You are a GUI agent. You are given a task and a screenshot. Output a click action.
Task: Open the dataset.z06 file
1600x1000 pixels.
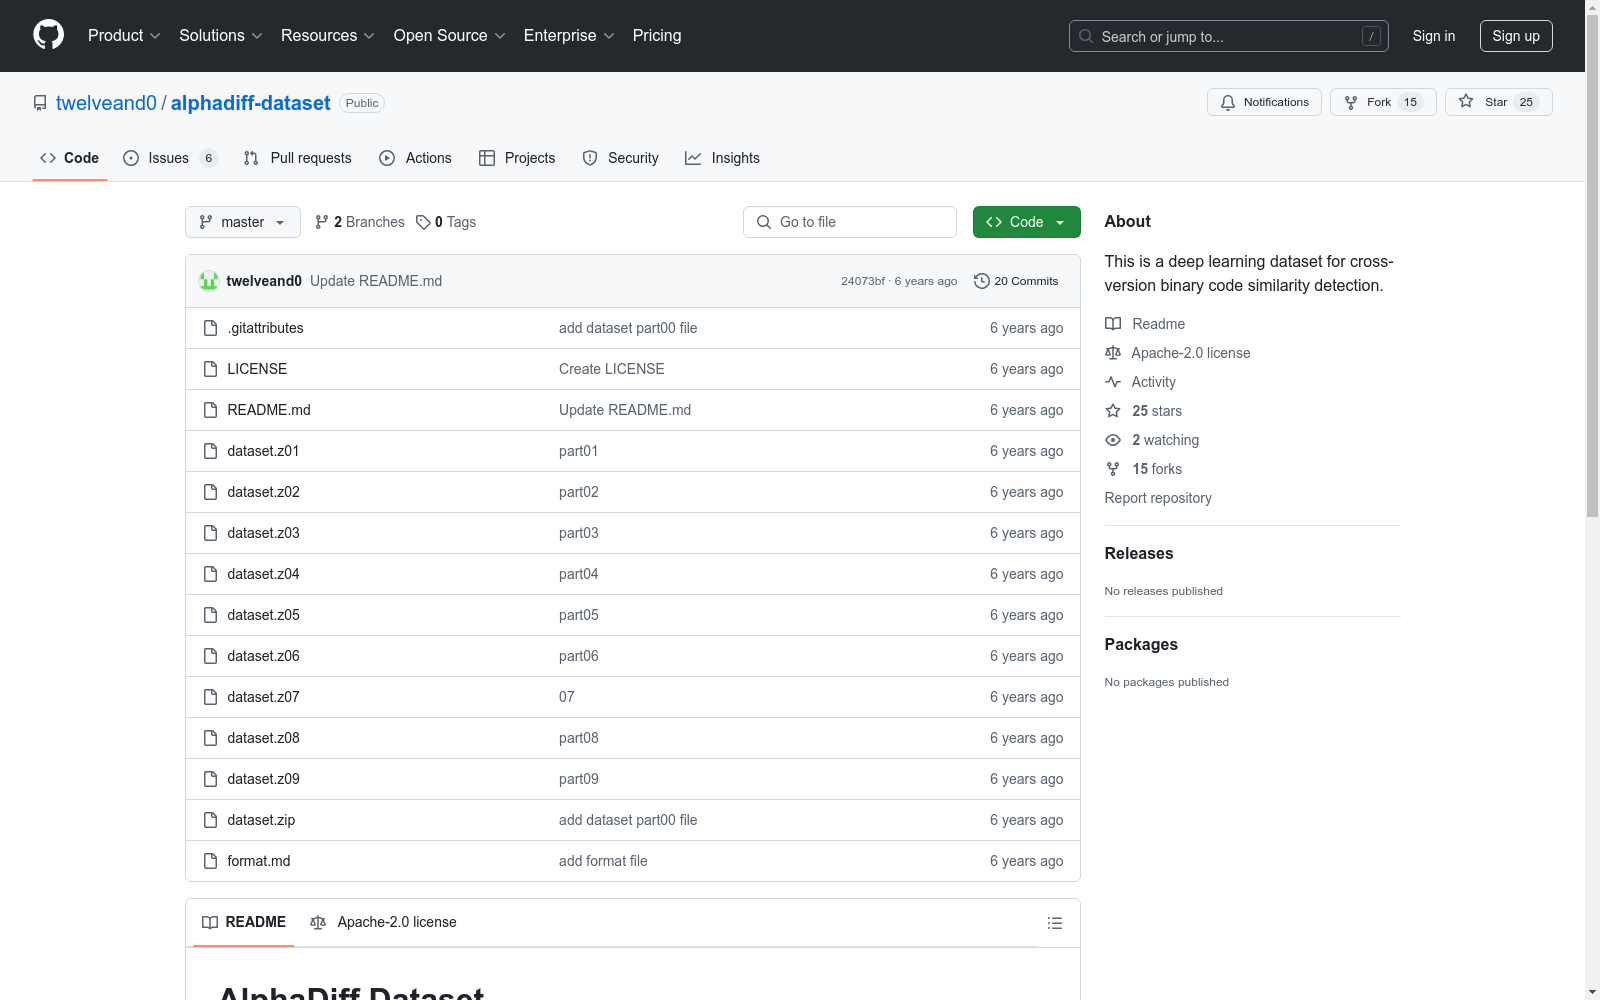263,656
